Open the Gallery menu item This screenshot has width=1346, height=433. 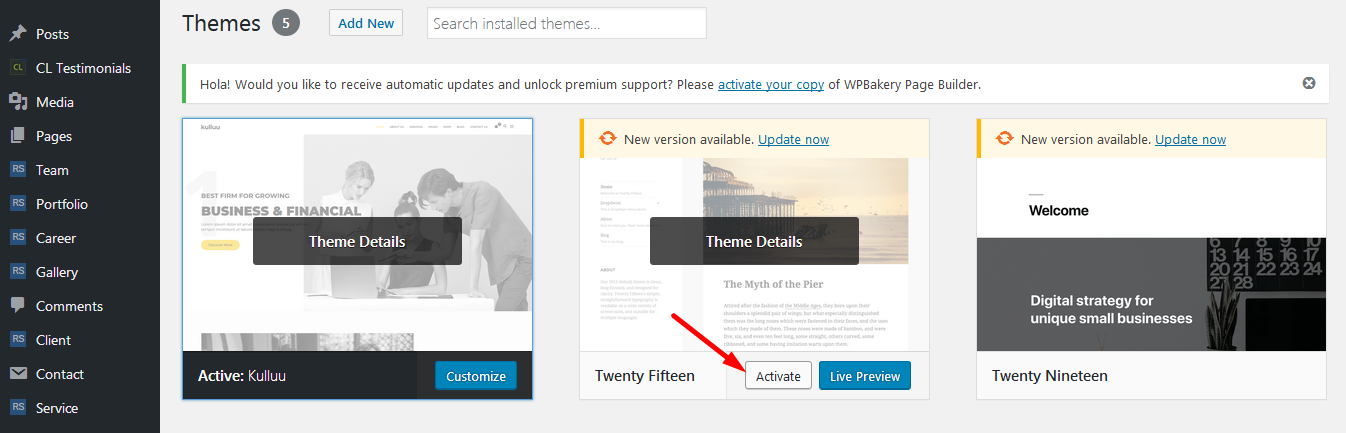[57, 272]
